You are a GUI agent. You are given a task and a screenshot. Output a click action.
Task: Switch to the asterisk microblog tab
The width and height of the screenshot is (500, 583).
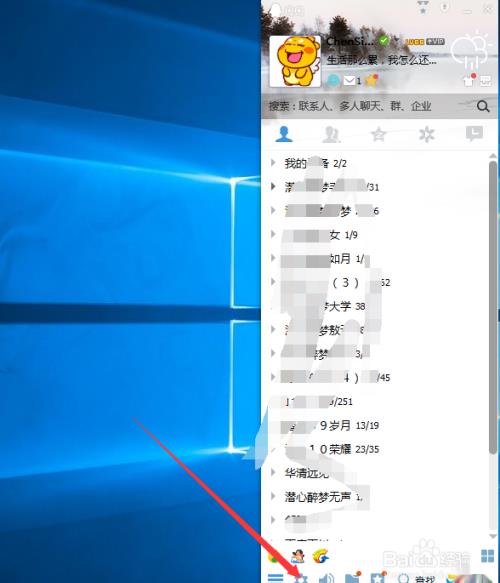click(x=426, y=134)
